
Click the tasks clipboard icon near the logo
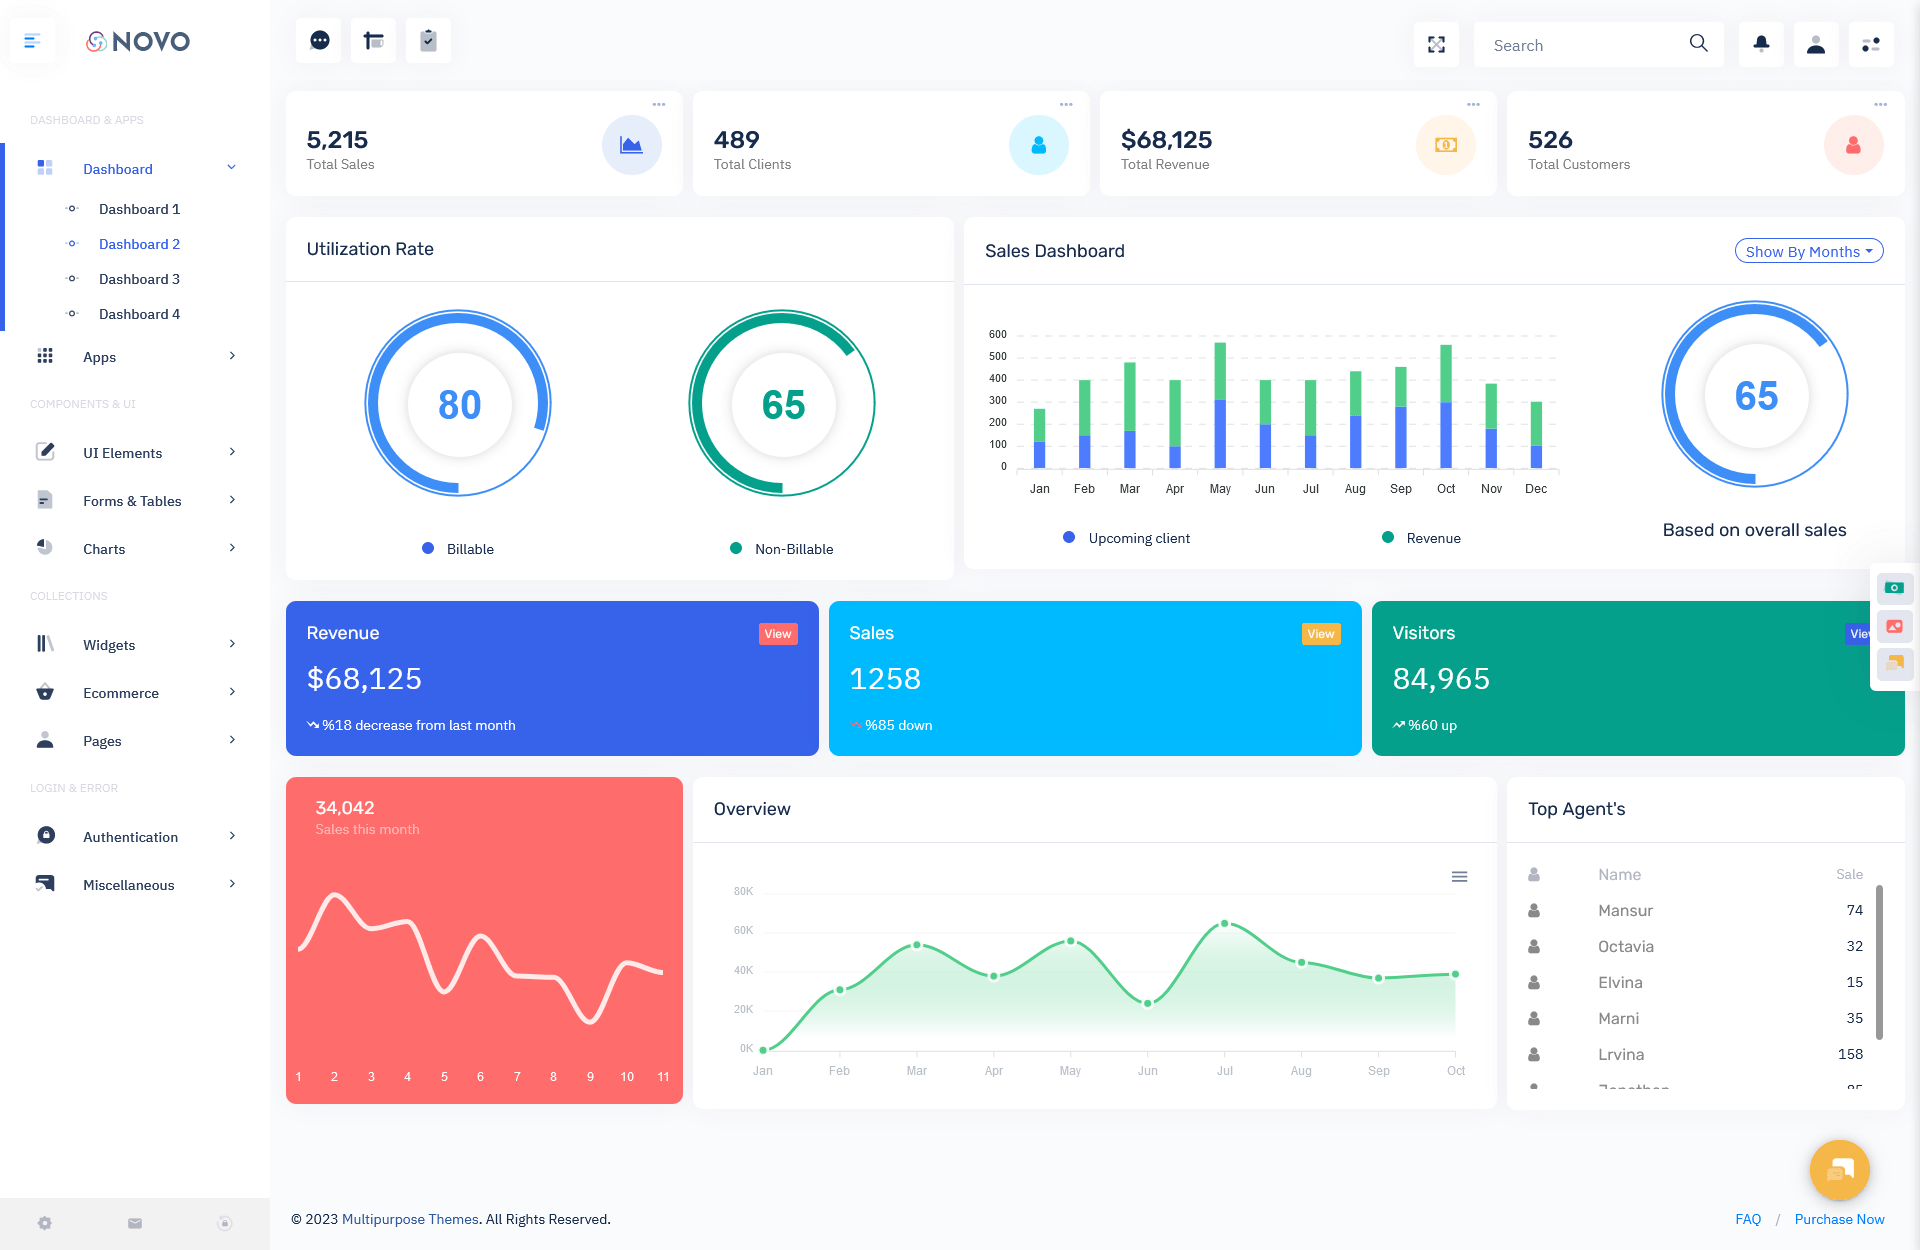point(428,40)
